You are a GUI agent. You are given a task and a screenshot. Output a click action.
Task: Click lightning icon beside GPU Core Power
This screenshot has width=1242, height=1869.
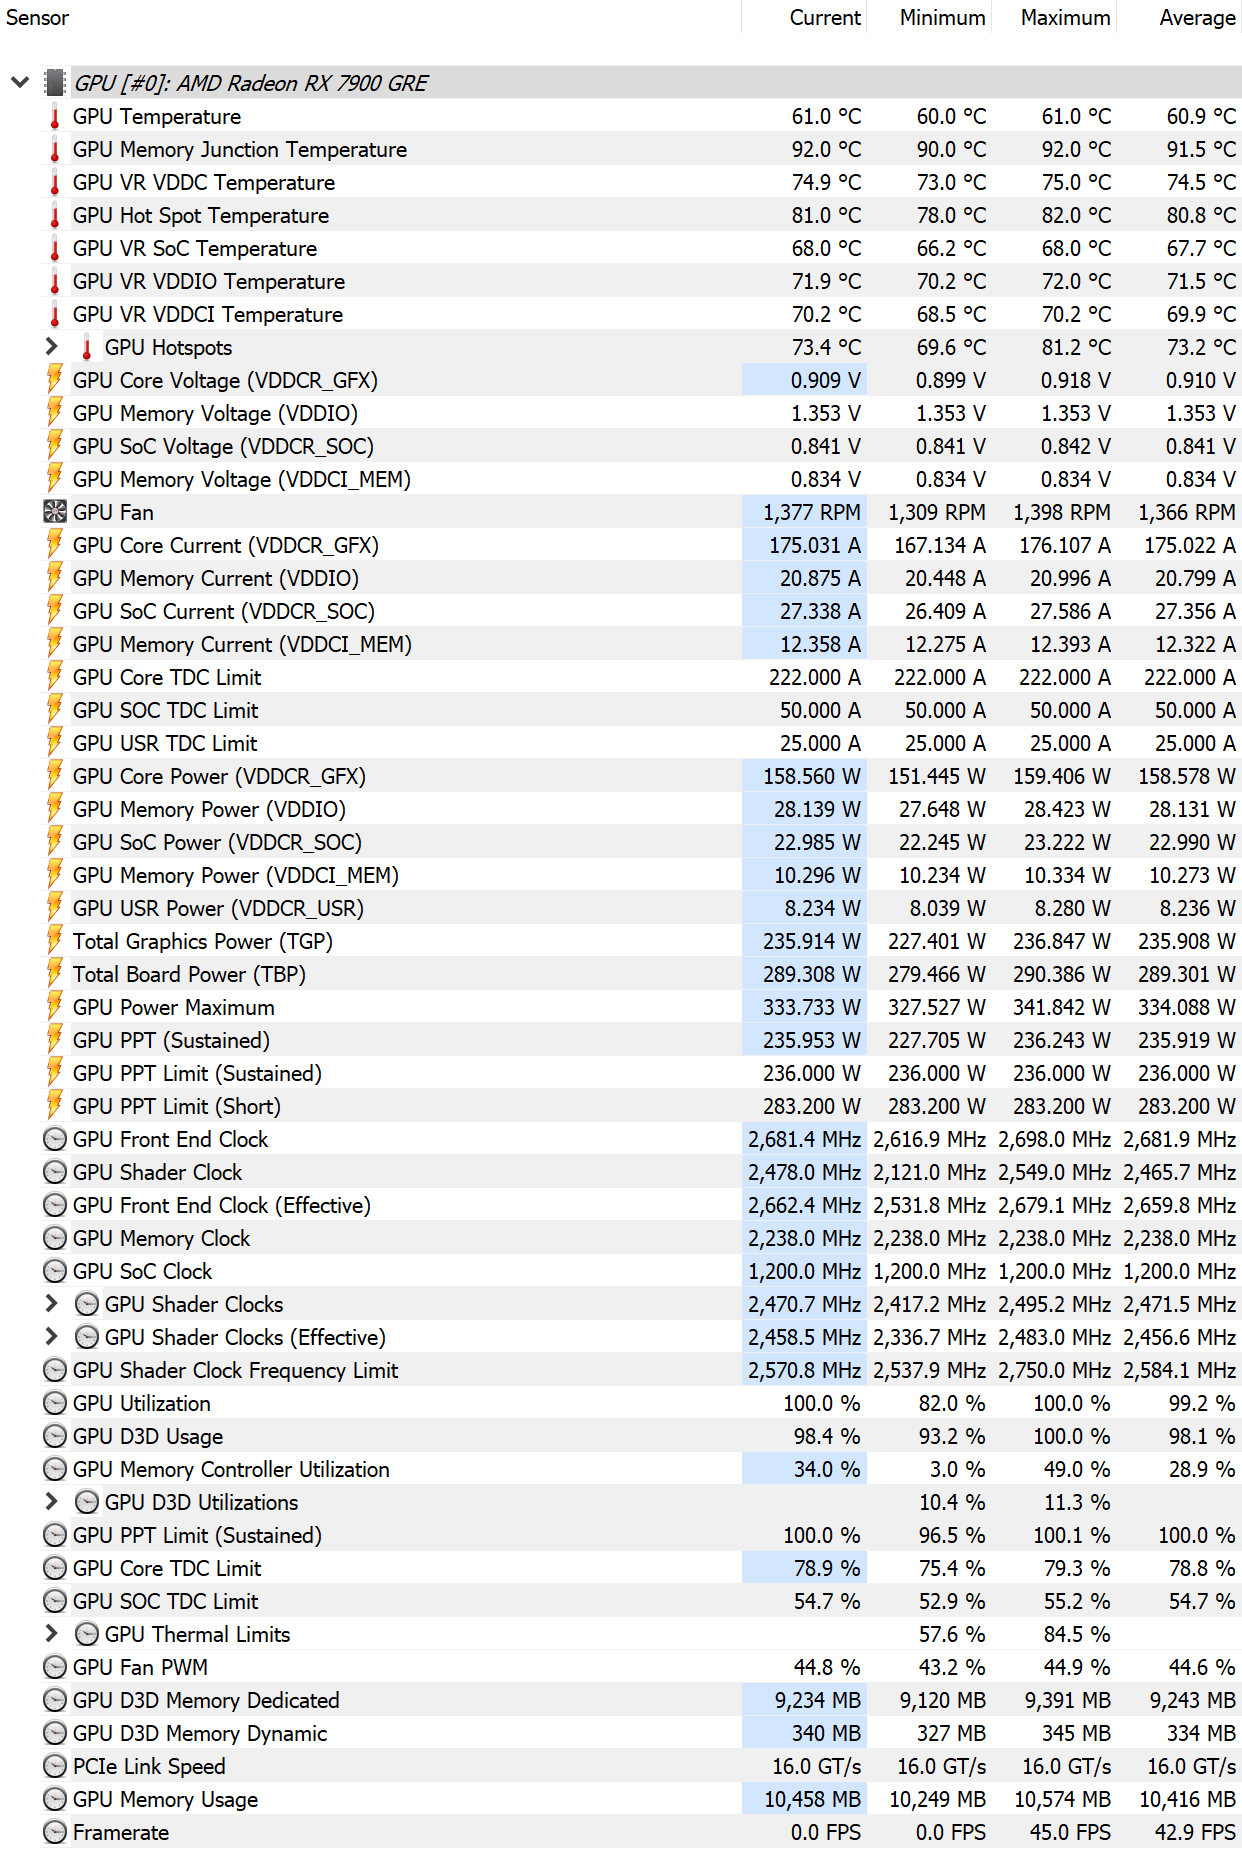55,776
